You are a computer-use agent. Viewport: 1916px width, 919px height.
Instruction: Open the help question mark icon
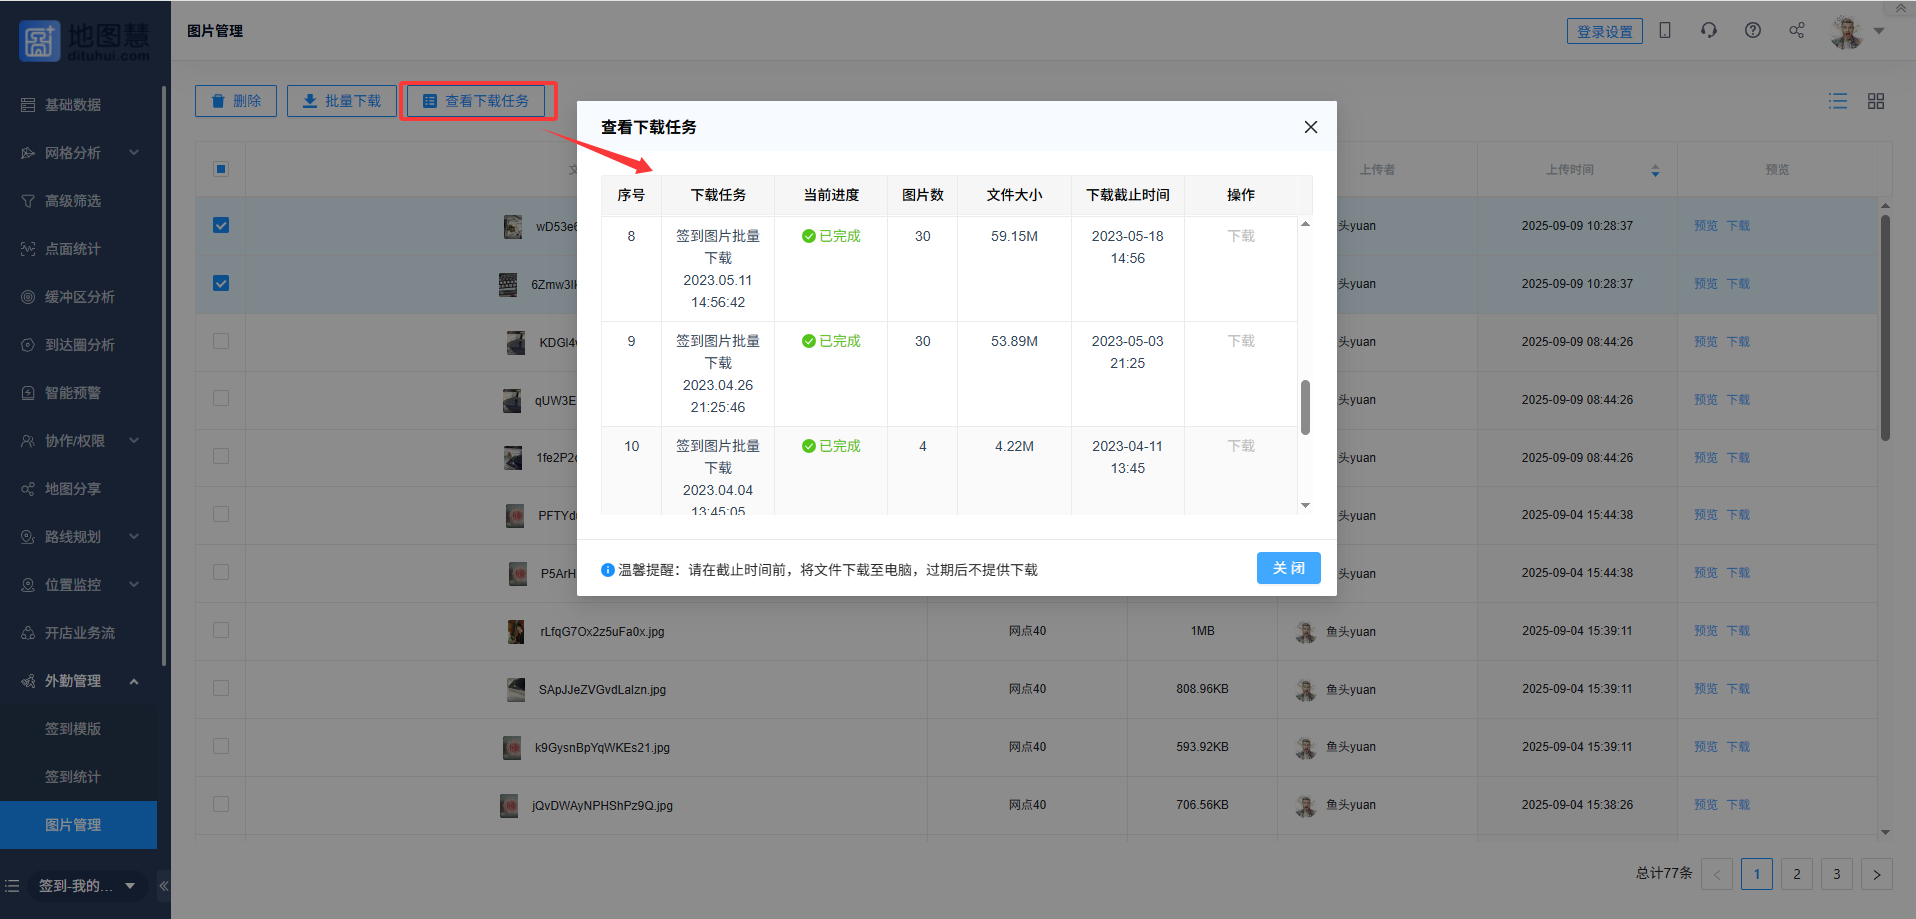[1753, 31]
